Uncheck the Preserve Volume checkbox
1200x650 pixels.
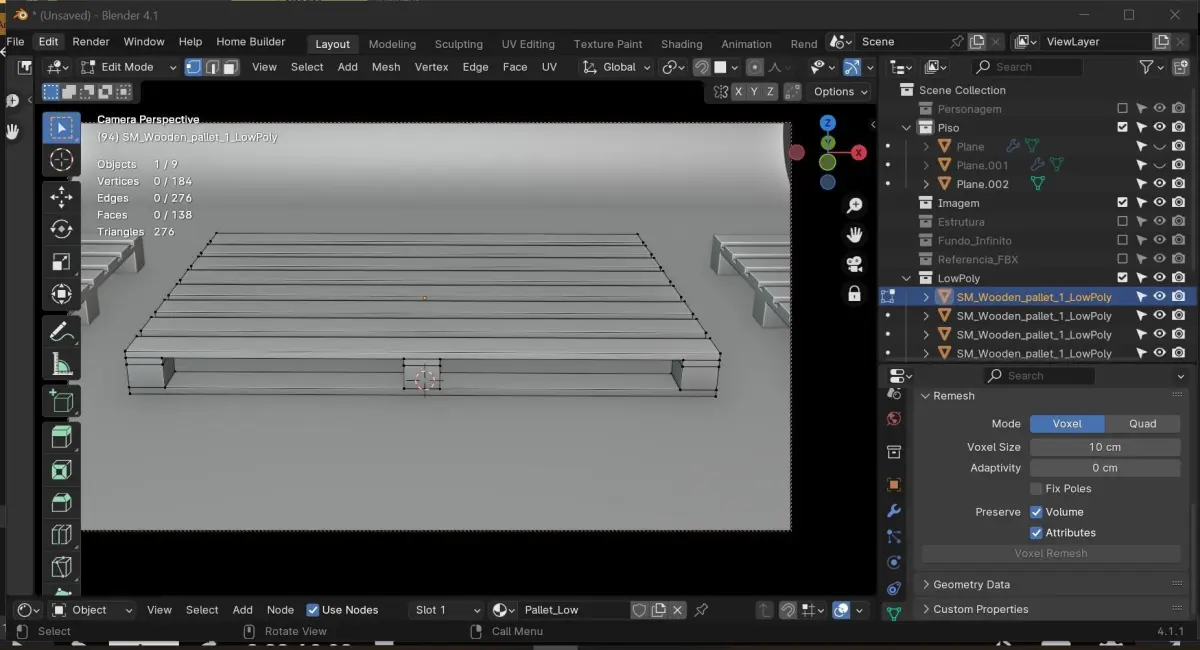(1036, 512)
